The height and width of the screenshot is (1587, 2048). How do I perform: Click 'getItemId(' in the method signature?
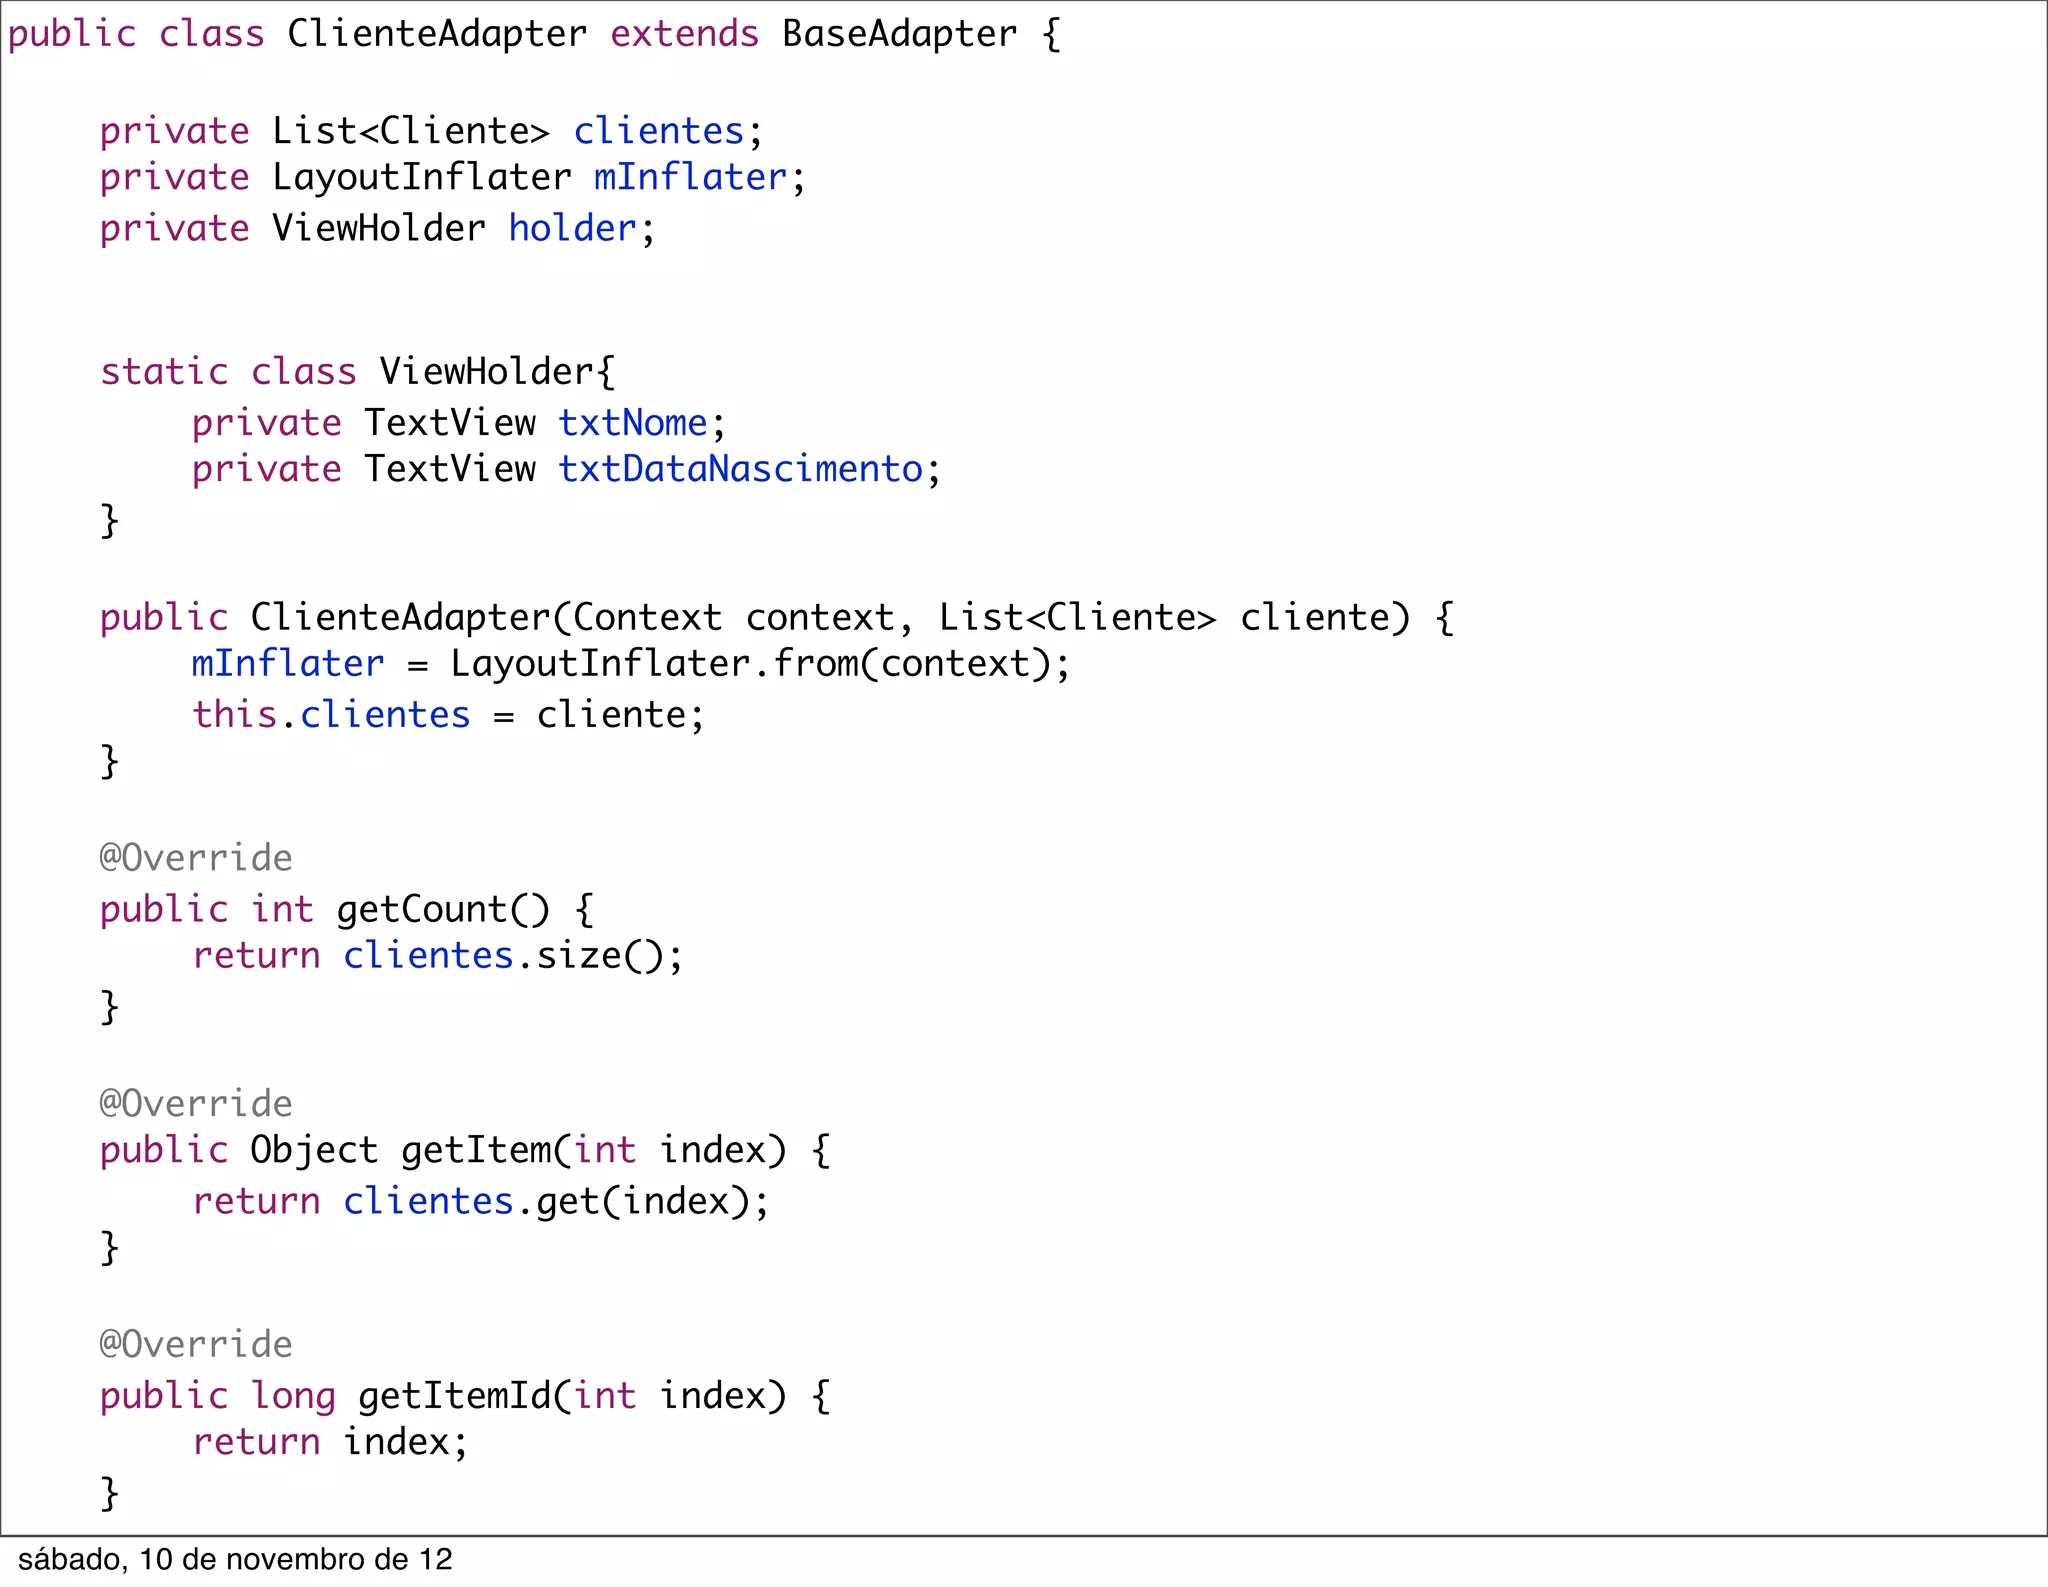tap(465, 1396)
